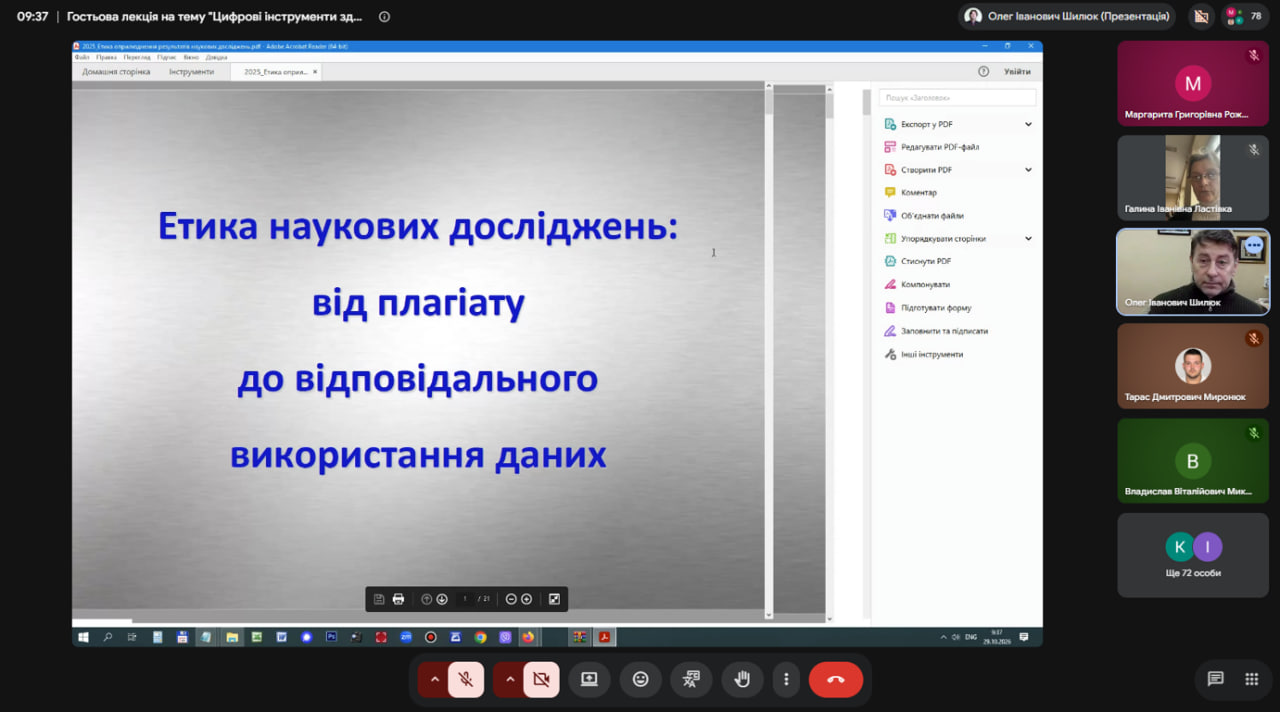Switch to Інструменти tab
1280x712 pixels.
click(191, 72)
